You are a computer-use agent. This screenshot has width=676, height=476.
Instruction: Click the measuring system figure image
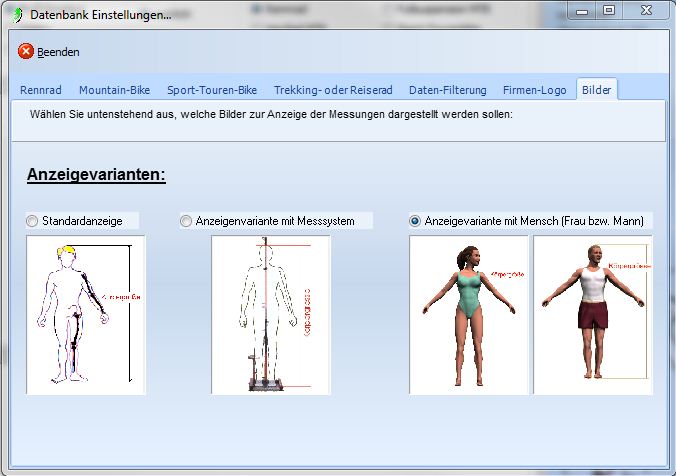point(270,314)
